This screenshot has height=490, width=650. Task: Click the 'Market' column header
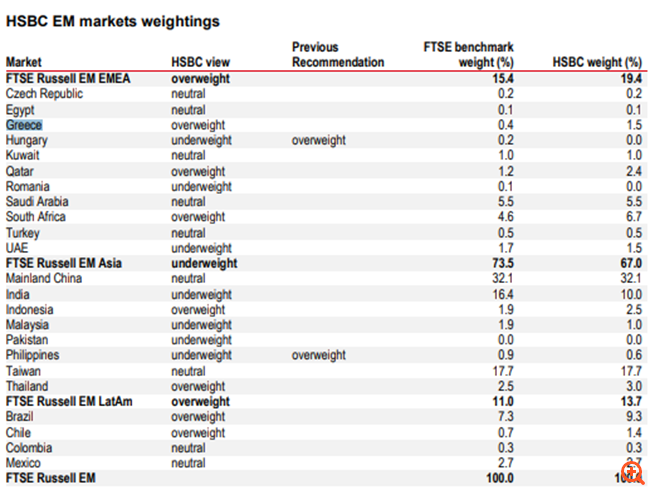click(x=24, y=62)
